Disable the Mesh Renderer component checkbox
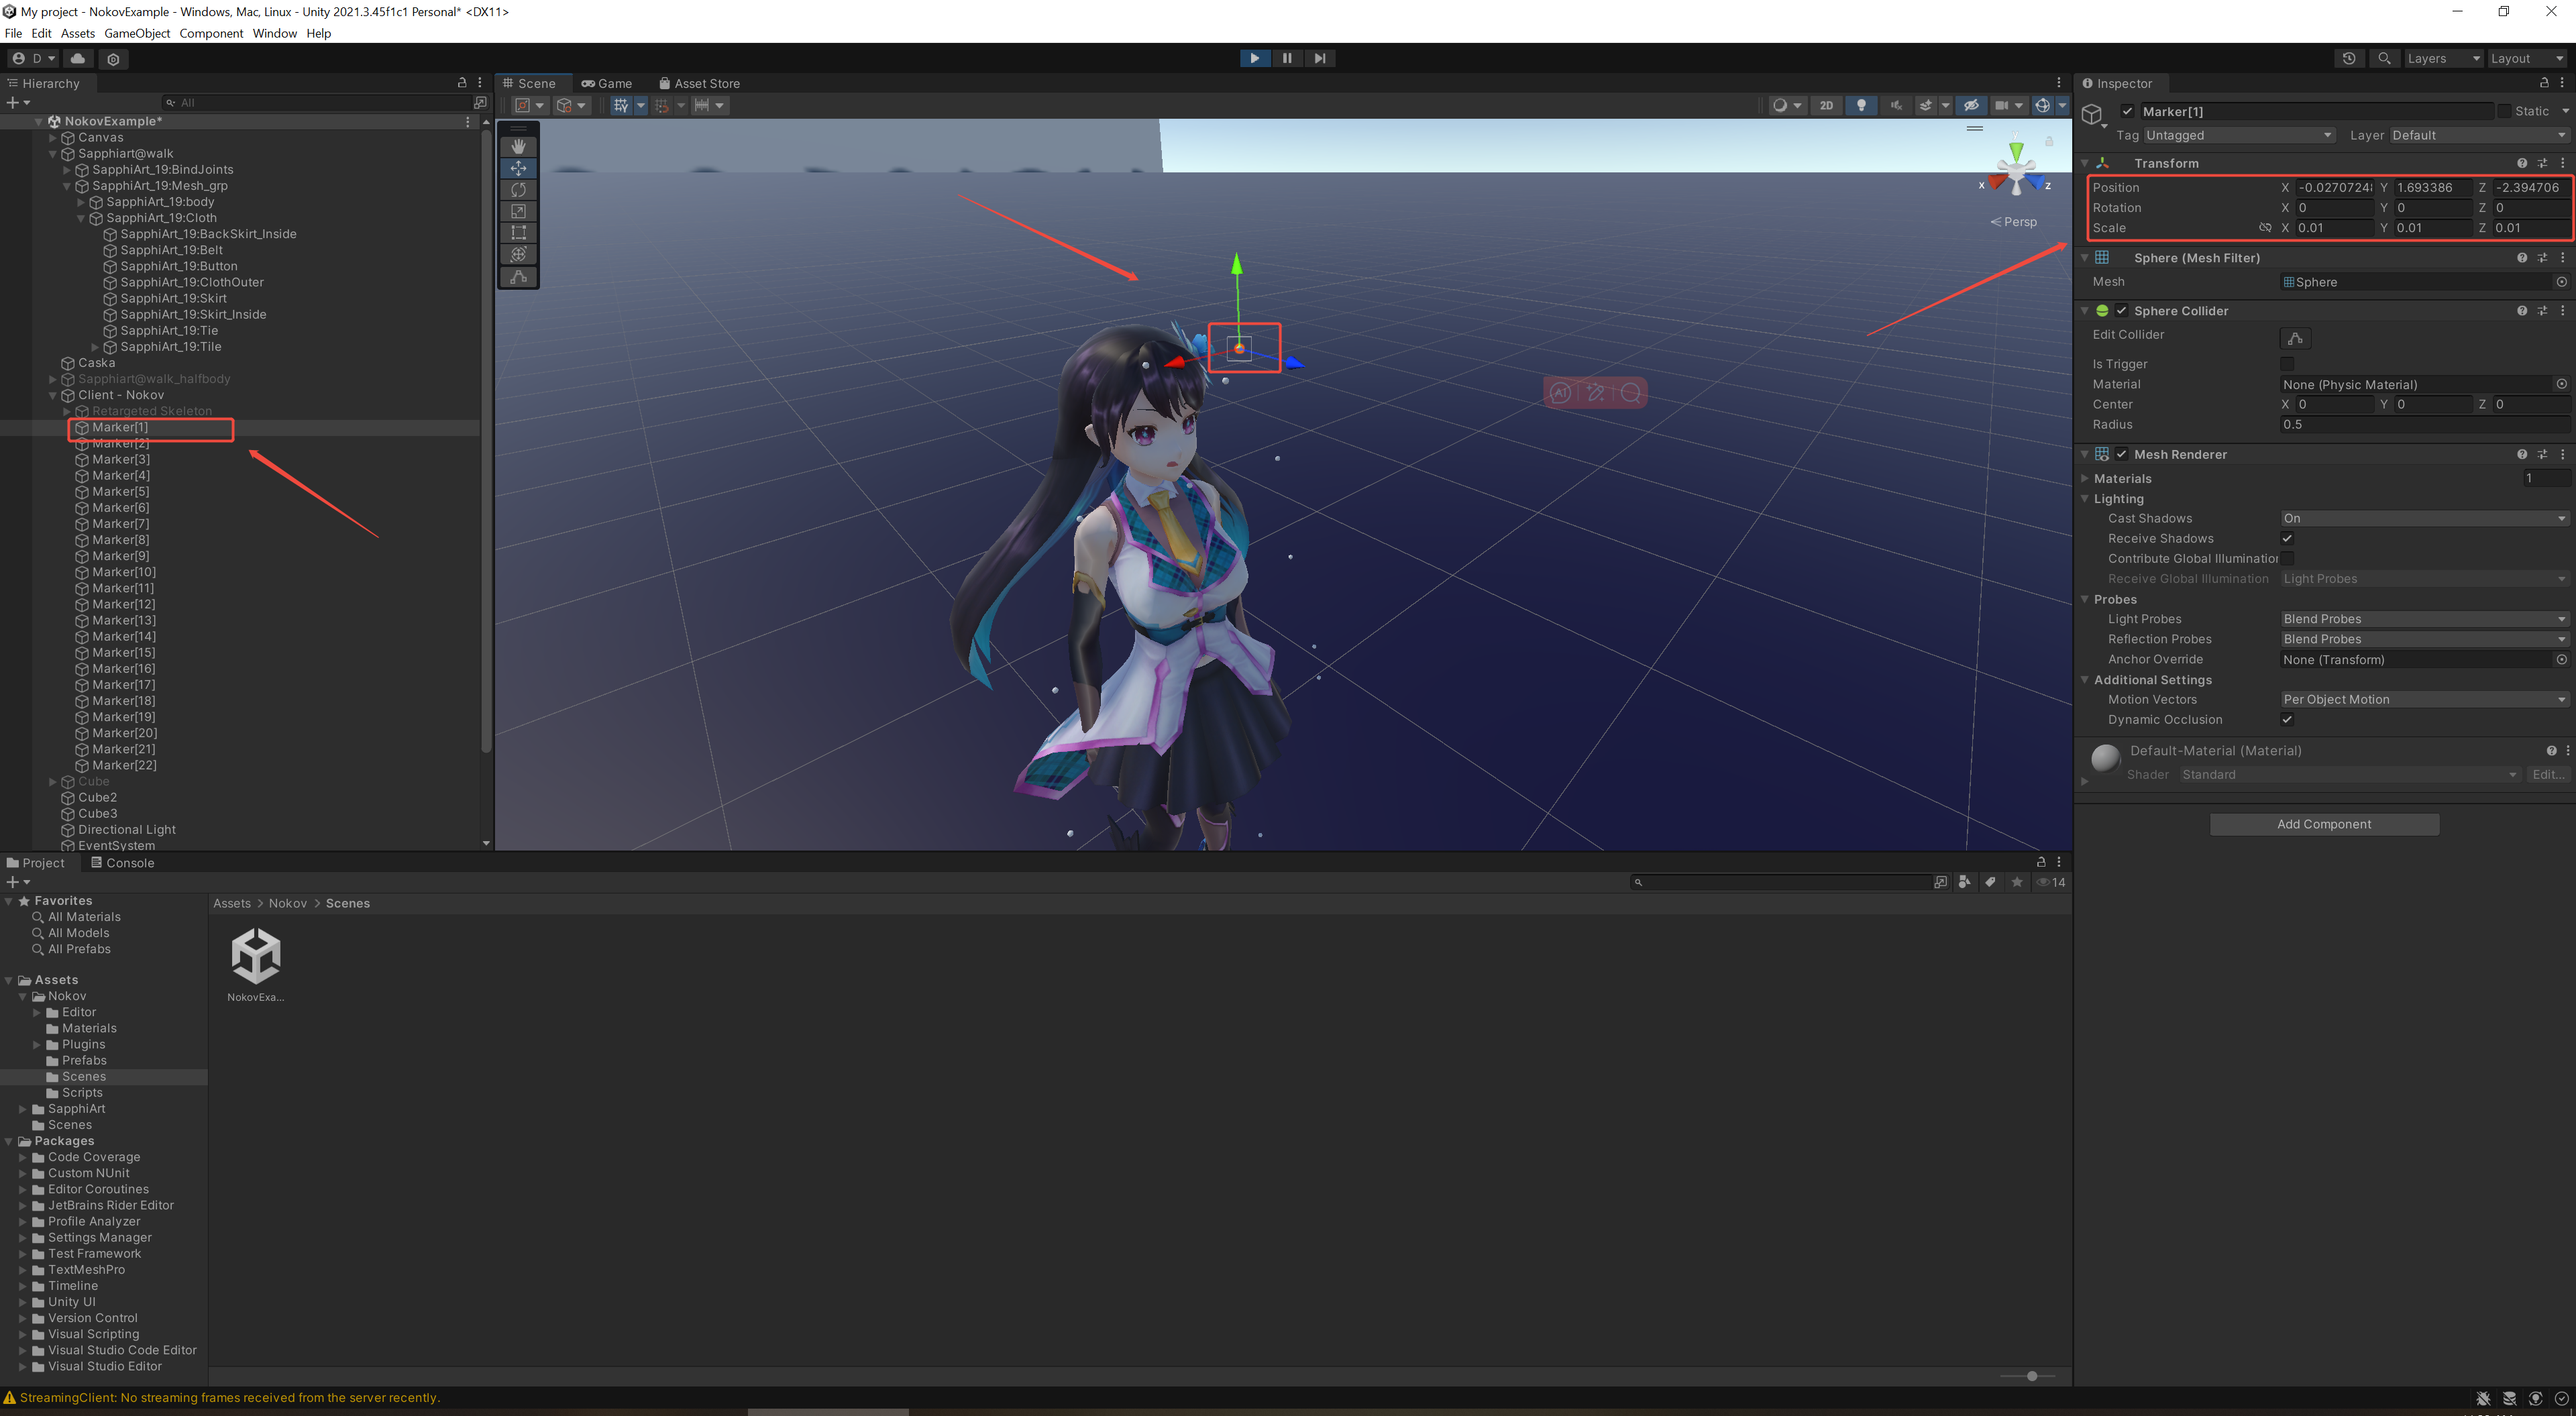Viewport: 2576px width, 1416px height. 2121,454
